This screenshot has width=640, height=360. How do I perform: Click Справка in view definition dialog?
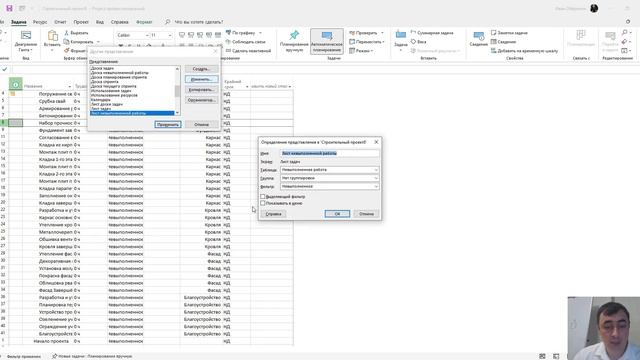pos(273,214)
